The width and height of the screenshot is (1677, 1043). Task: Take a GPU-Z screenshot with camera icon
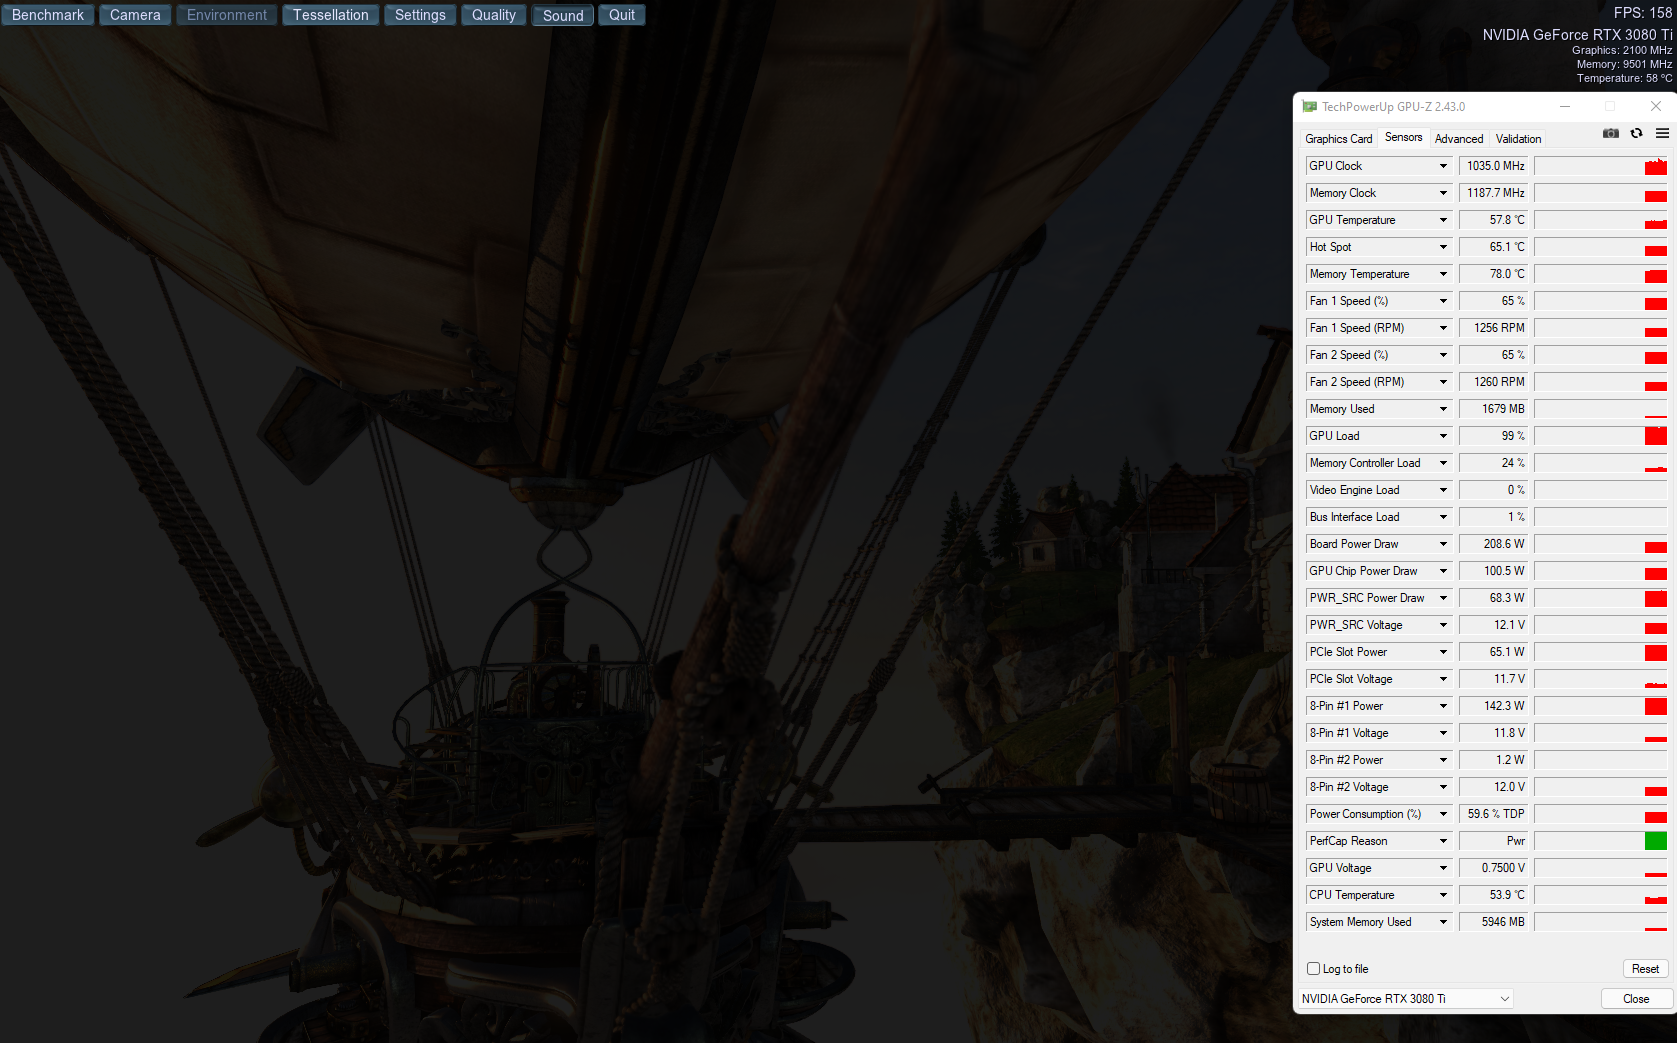[x=1610, y=133]
